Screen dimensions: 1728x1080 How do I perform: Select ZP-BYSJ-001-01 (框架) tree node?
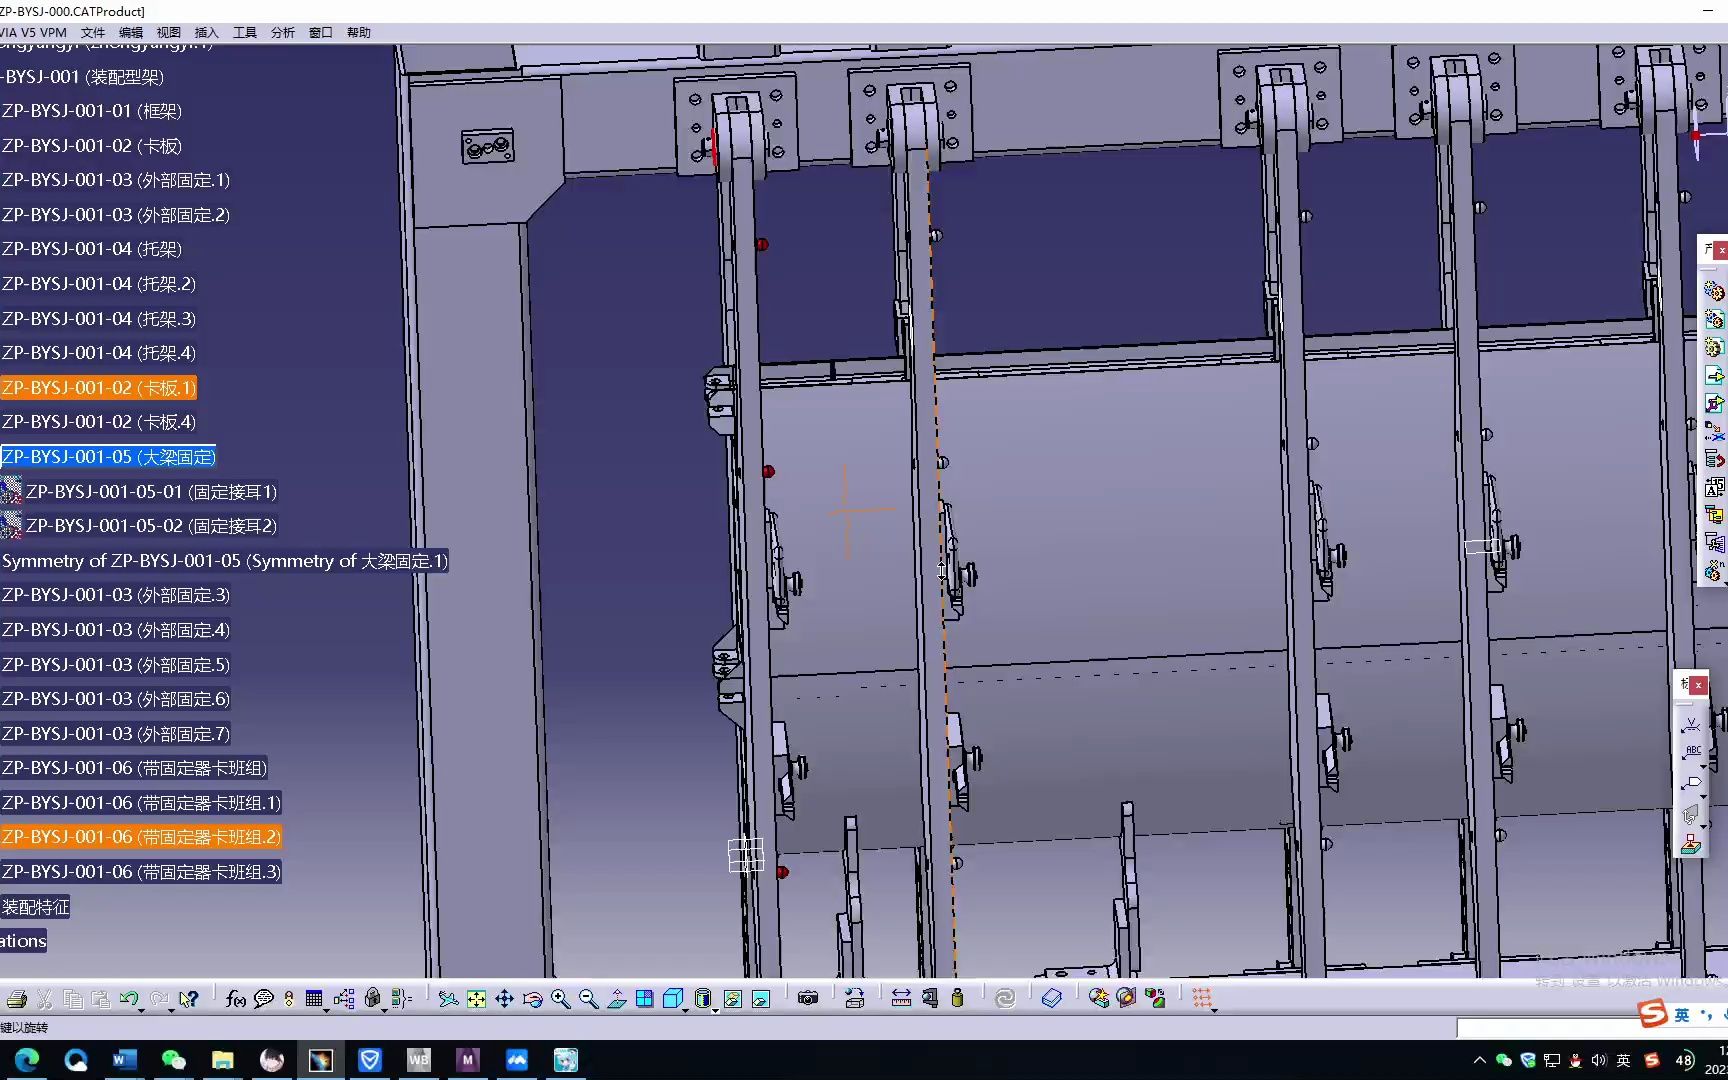(92, 111)
